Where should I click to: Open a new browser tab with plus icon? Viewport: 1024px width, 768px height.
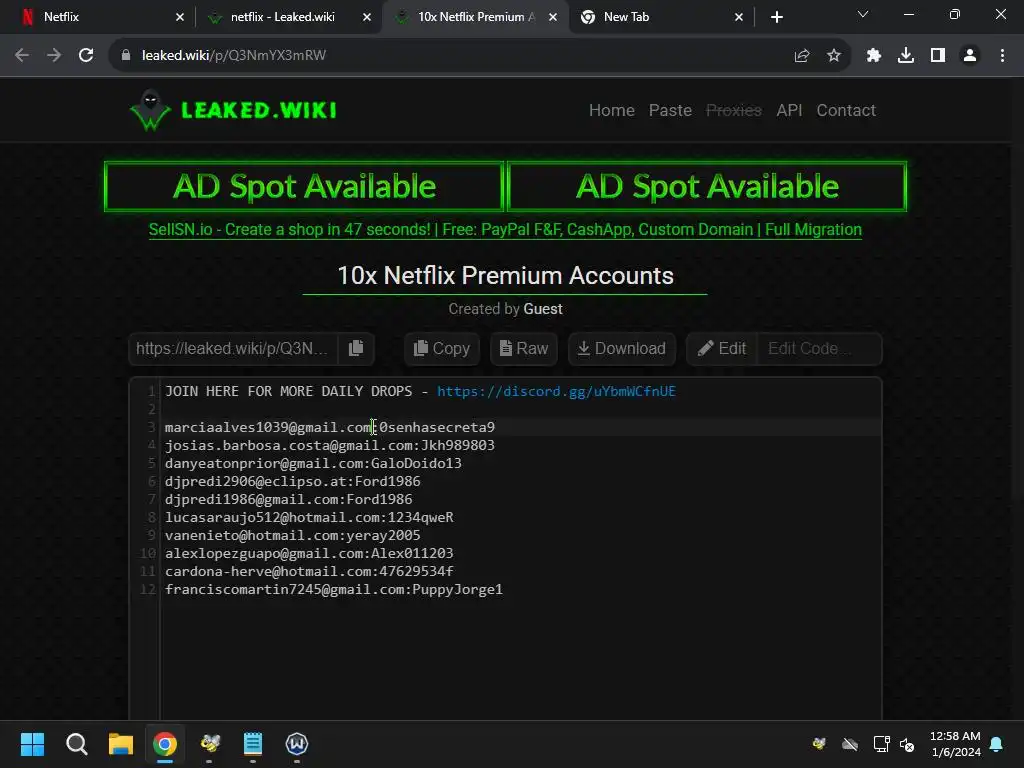point(776,18)
